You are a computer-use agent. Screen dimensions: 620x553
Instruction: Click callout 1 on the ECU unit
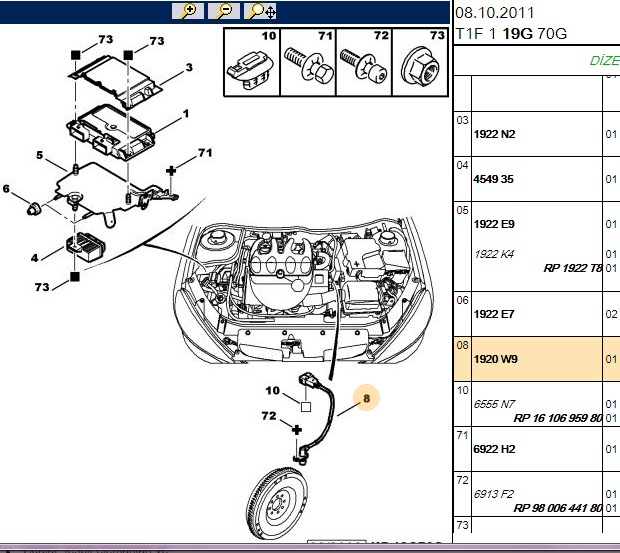tap(186, 114)
